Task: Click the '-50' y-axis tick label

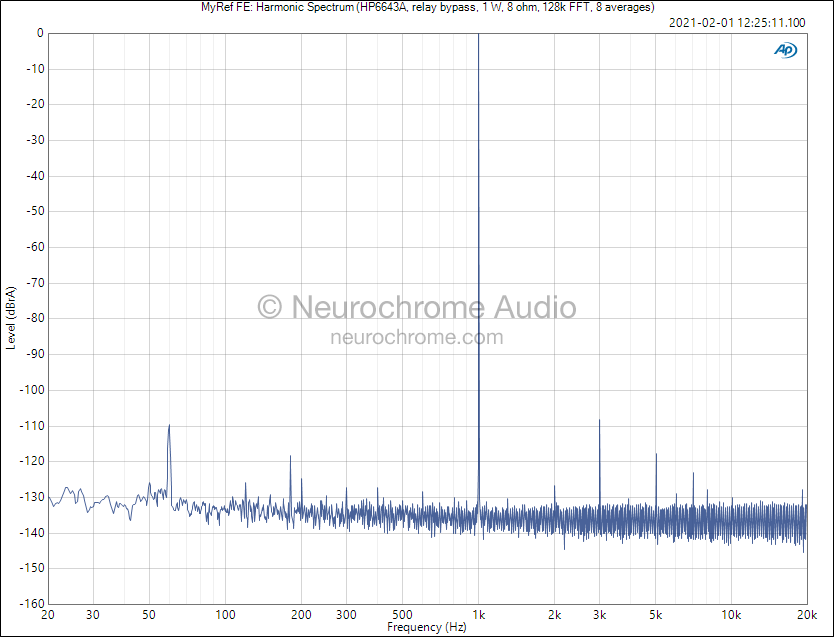Action: (x=36, y=211)
